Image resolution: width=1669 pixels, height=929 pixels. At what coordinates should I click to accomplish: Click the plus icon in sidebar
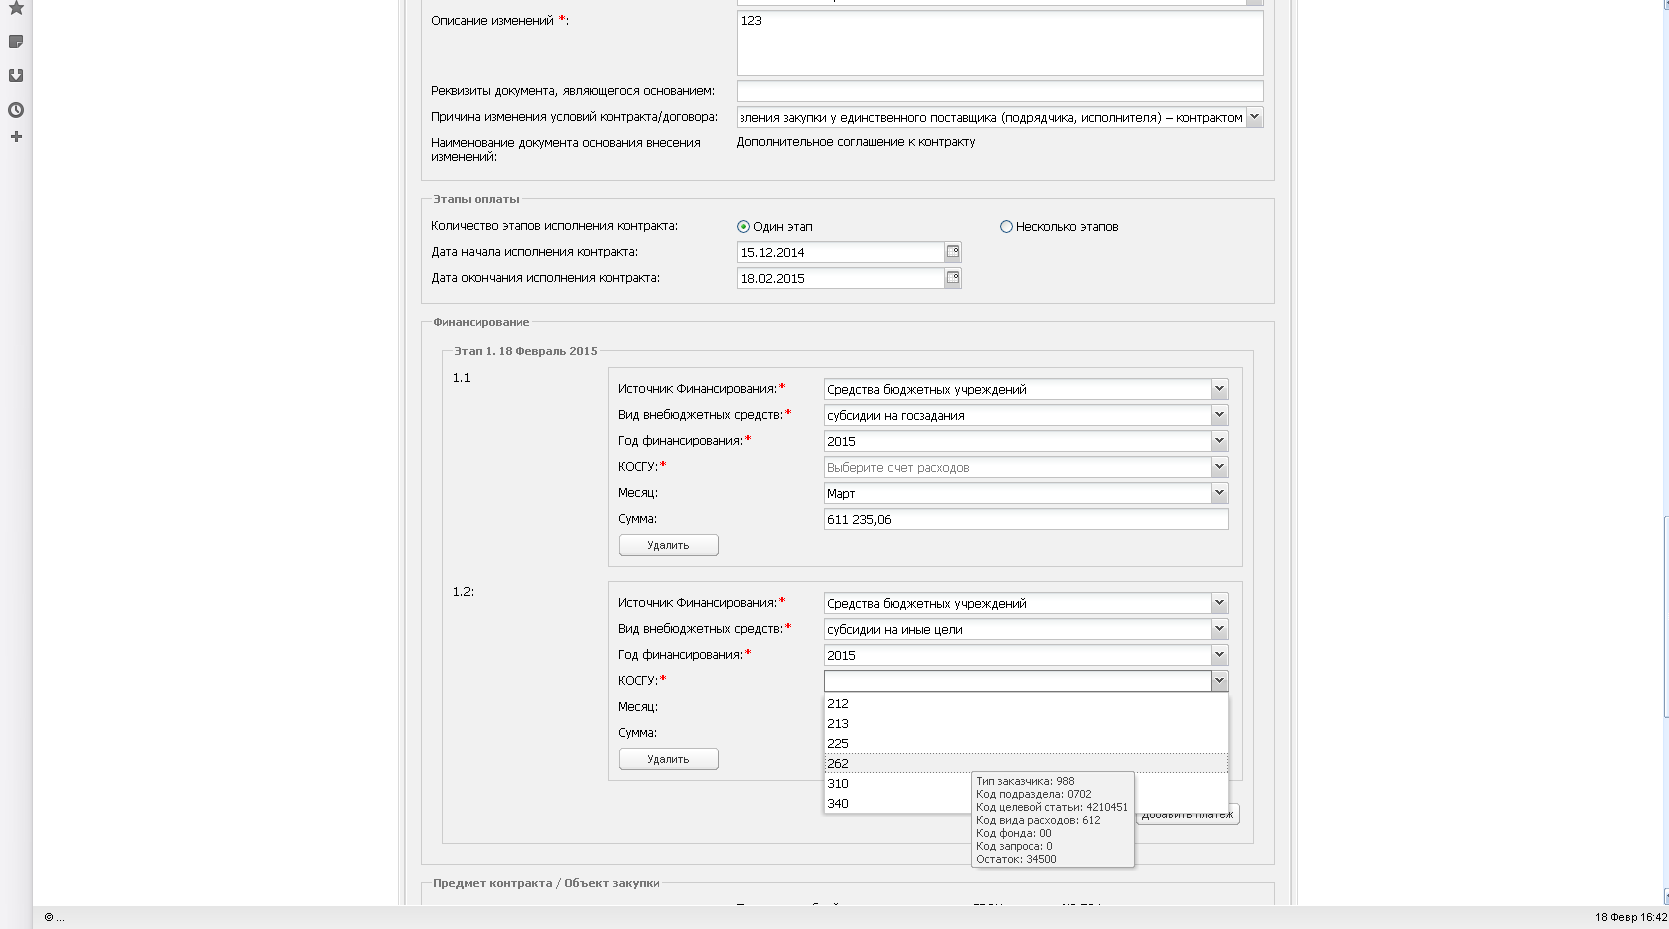pyautogui.click(x=16, y=137)
